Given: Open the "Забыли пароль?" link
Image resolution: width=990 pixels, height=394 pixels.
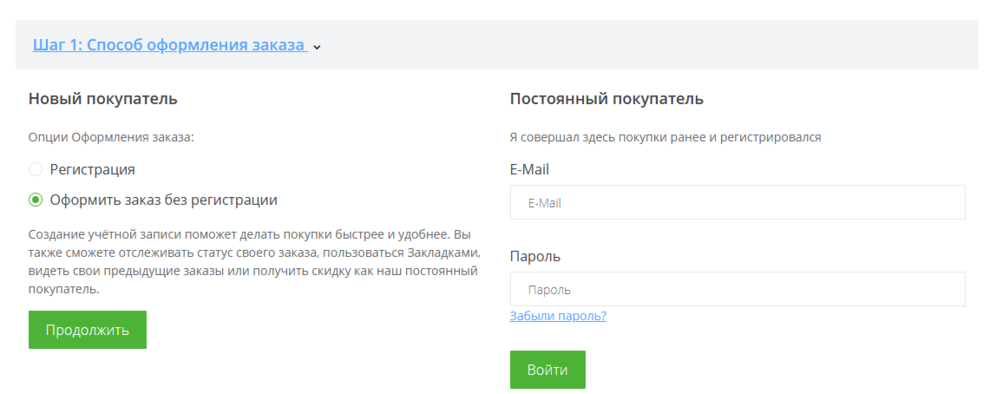Looking at the screenshot, I should [x=558, y=316].
